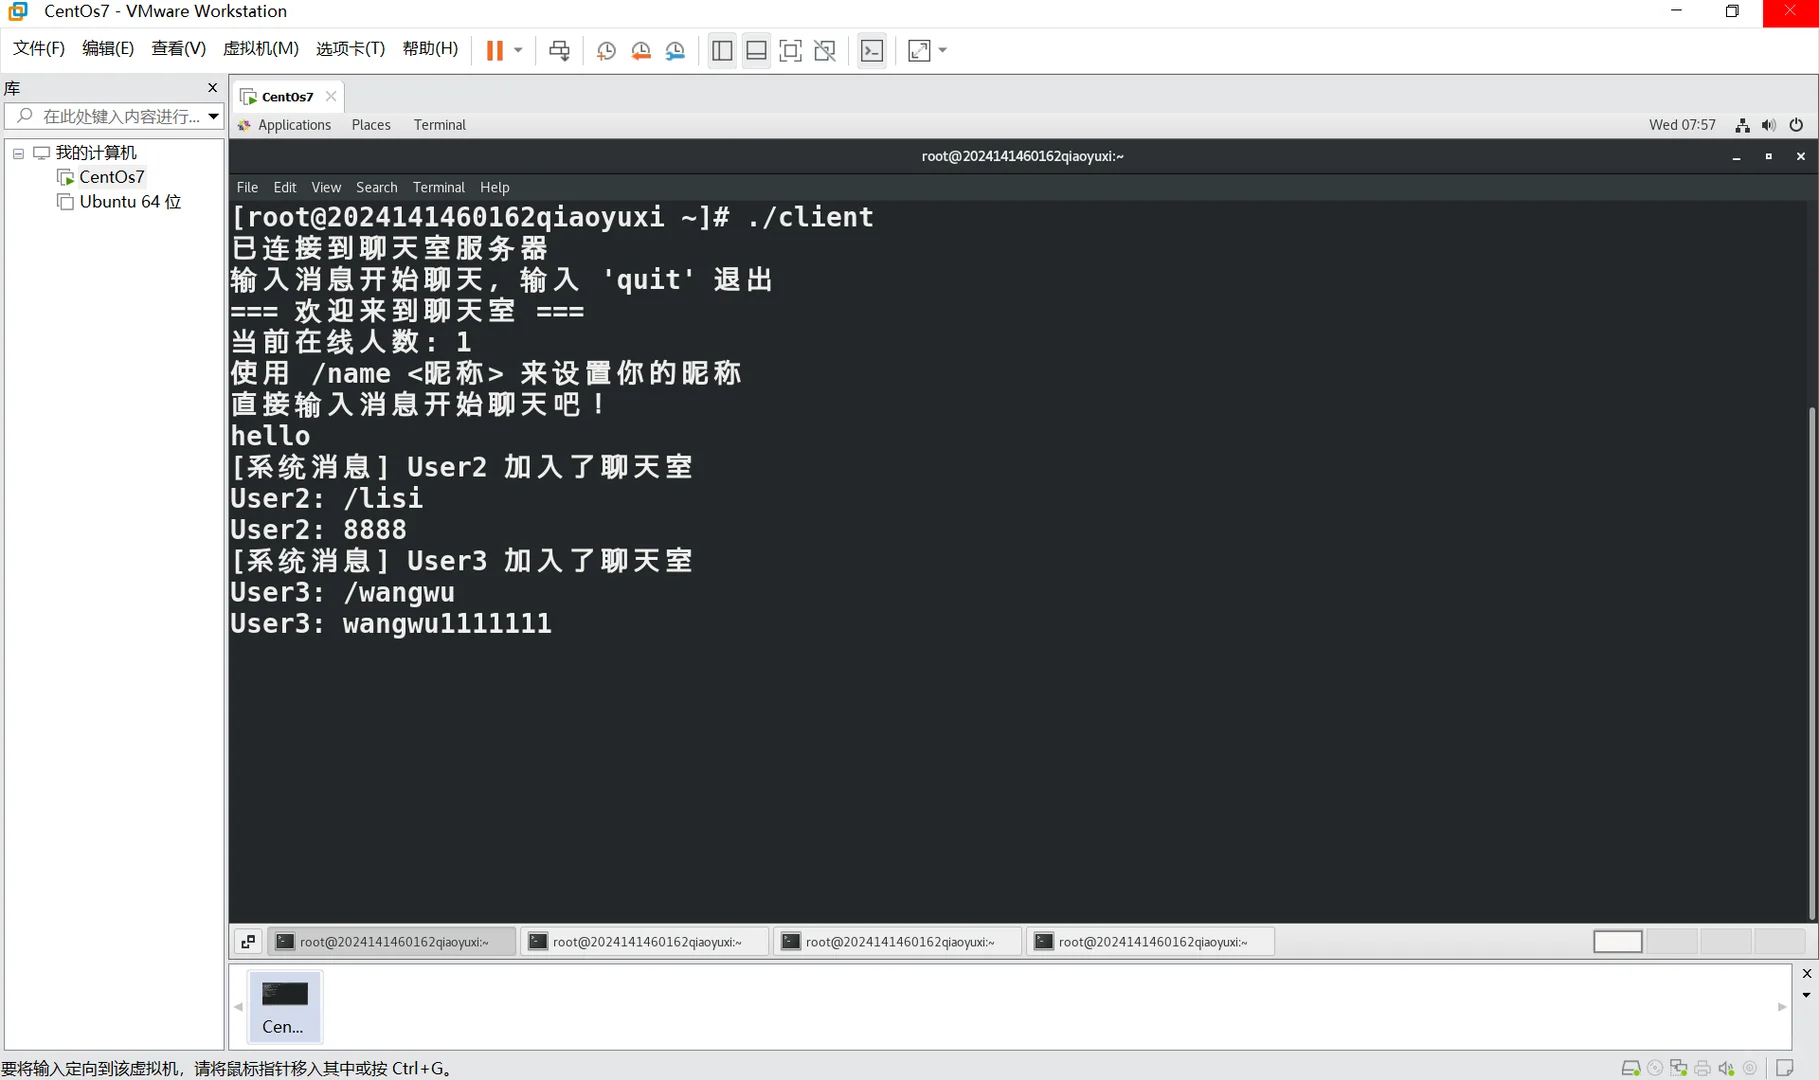The height and width of the screenshot is (1080, 1819).
Task: Click the printer device status icon
Action: click(1702, 1069)
